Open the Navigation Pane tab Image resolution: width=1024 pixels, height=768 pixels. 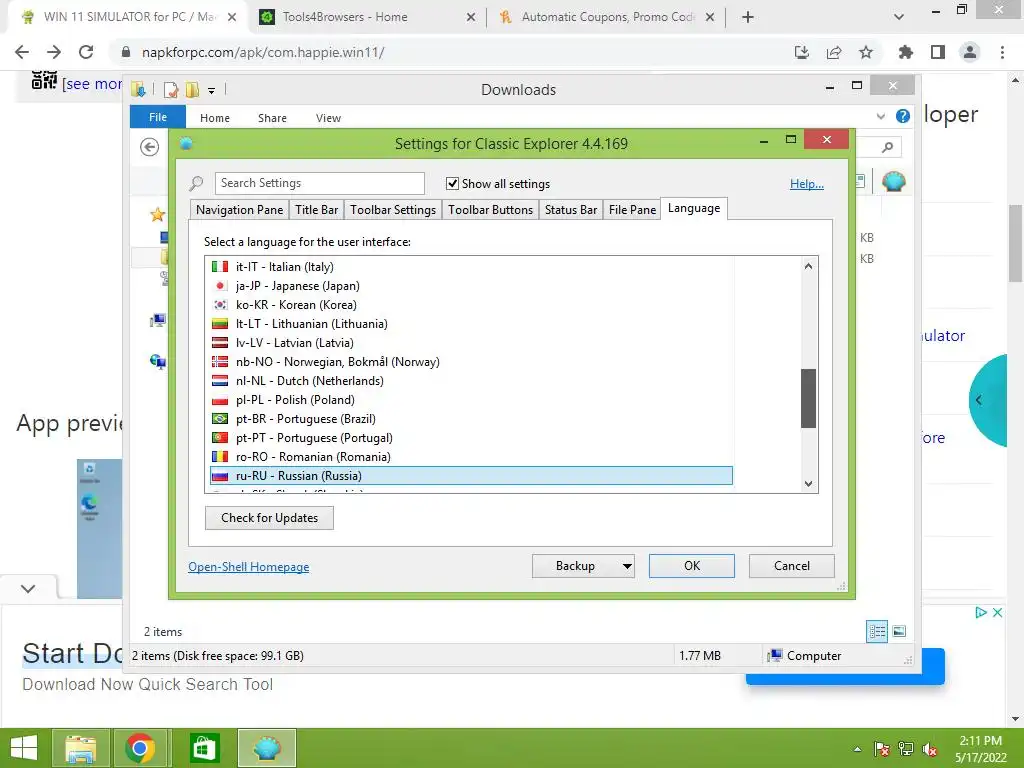[x=239, y=210]
